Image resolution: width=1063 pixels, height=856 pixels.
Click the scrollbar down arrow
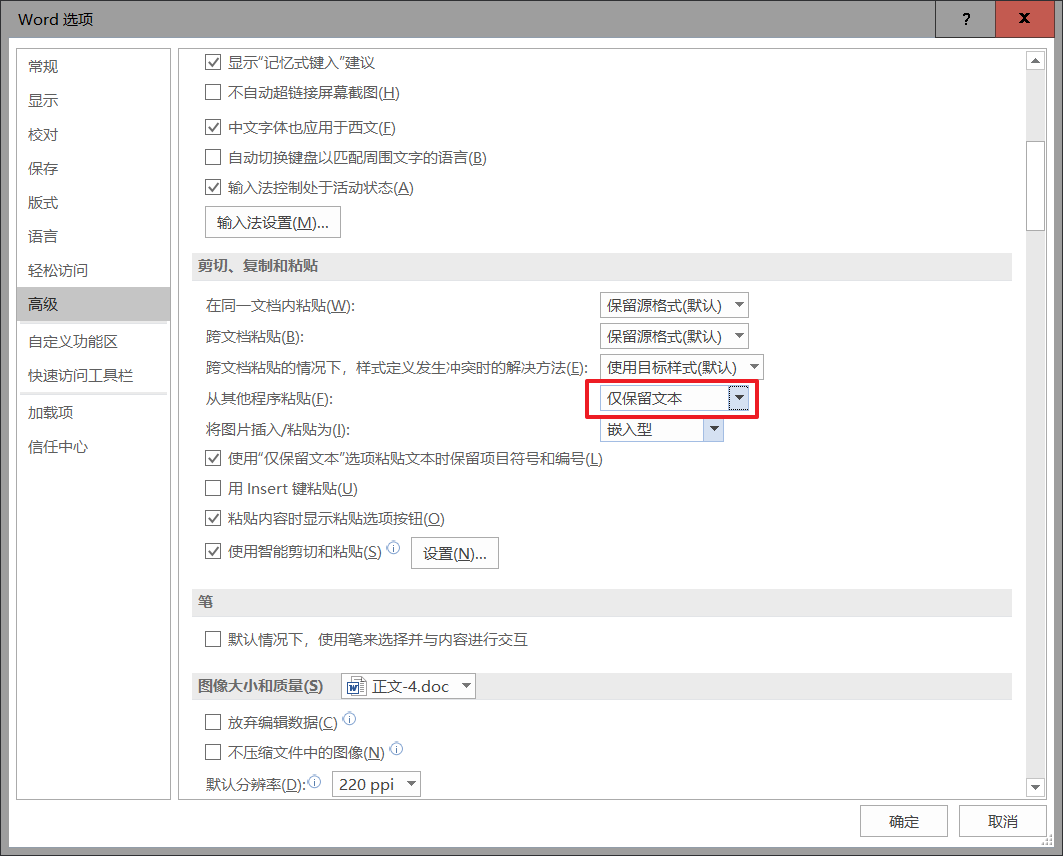[1035, 788]
